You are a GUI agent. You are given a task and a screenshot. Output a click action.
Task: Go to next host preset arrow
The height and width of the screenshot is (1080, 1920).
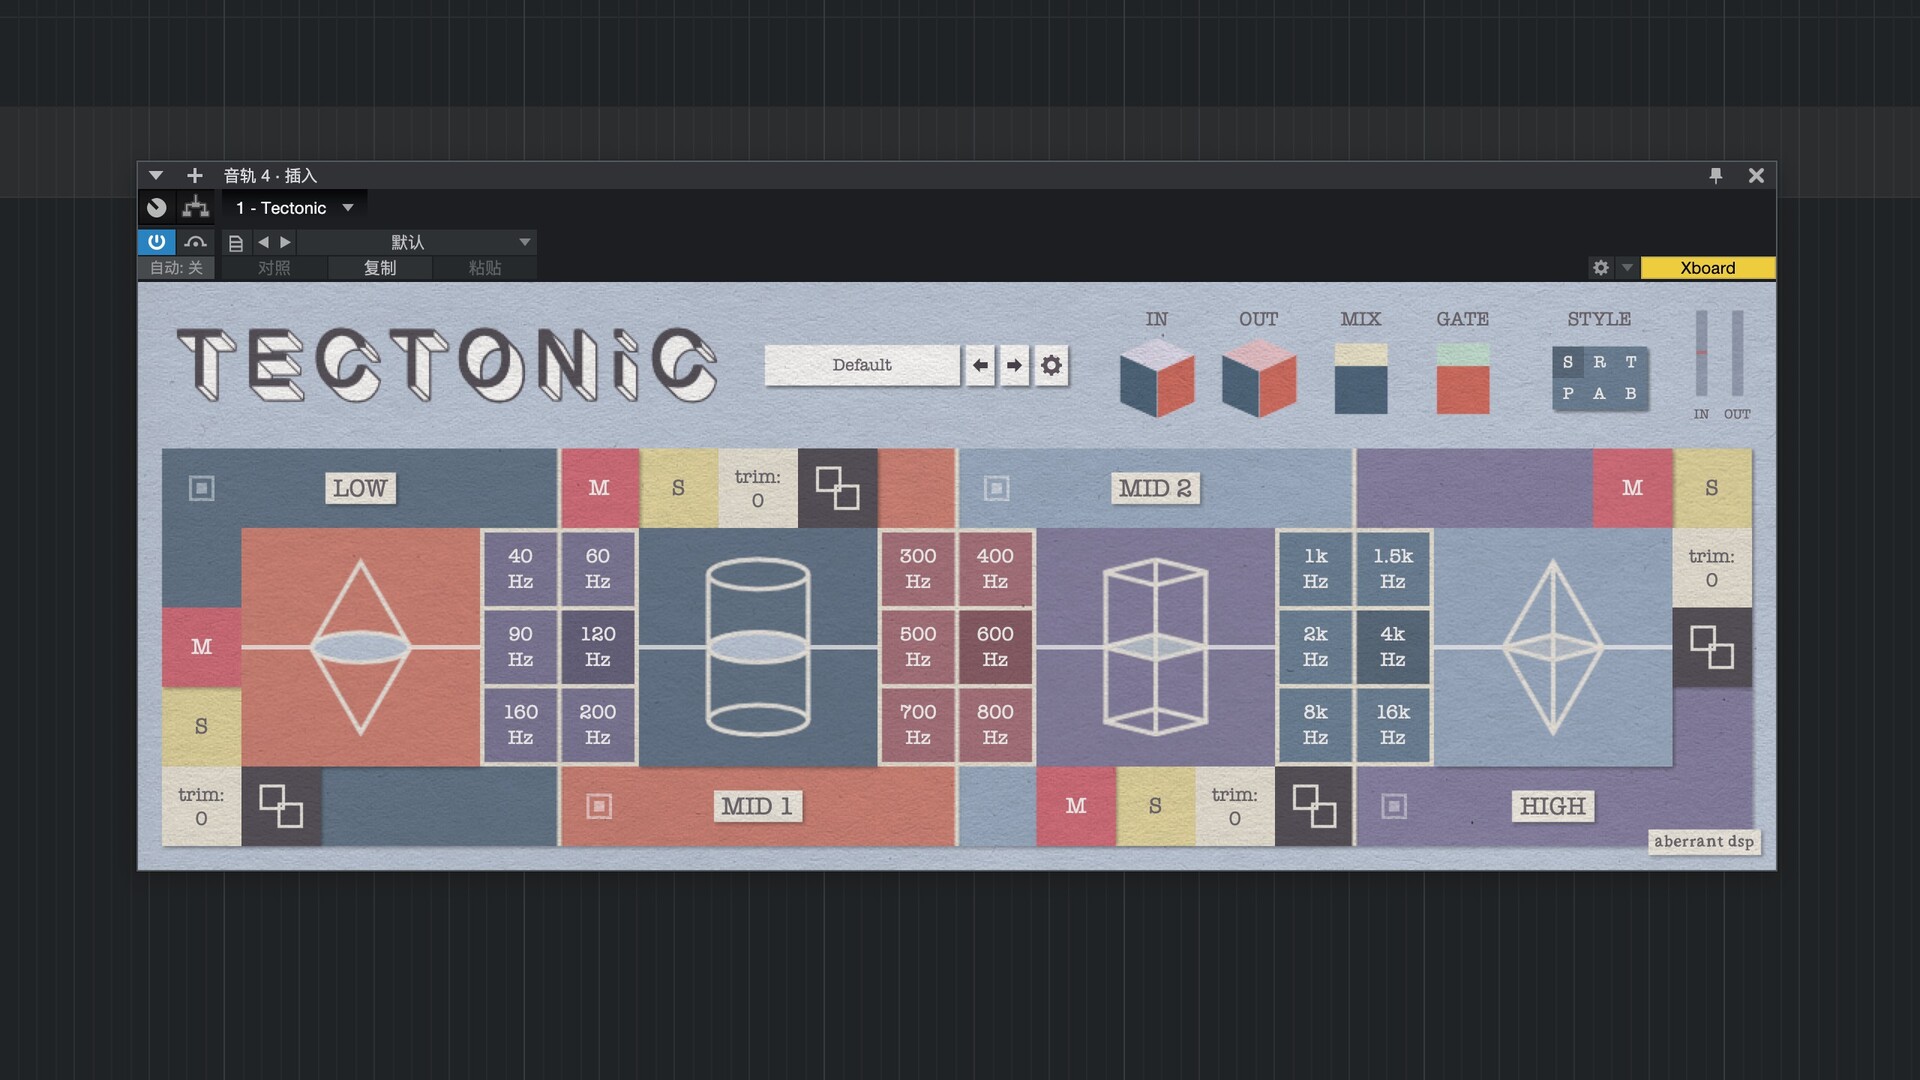pos(286,242)
